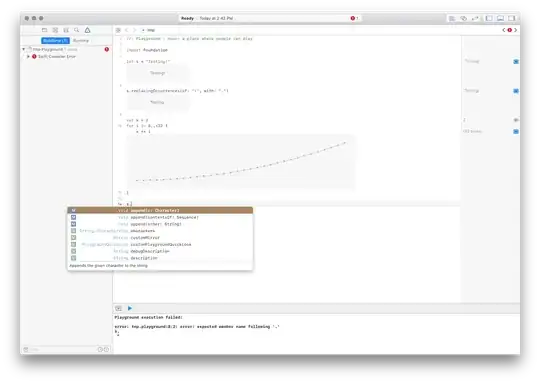Toggle inline result for first Testing value
This screenshot has width=540, height=383.
click(x=516, y=62)
